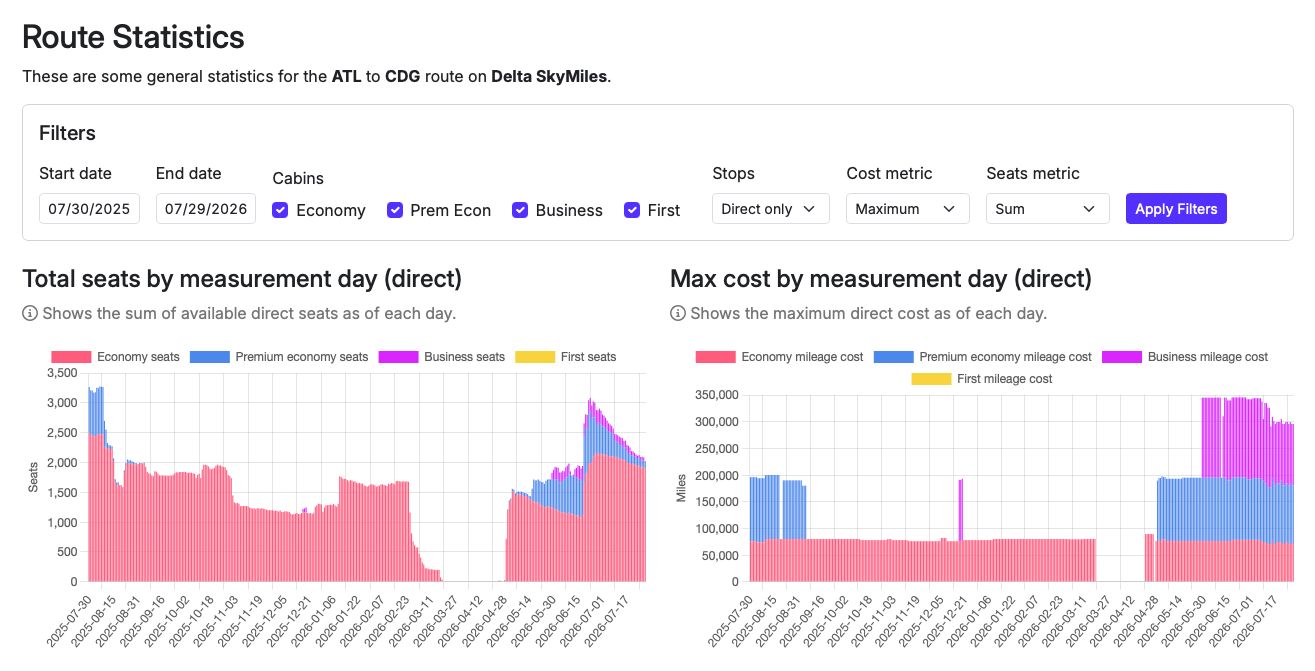Image resolution: width=1315 pixels, height=671 pixels.
Task: Click the Route Statistics page heading
Action: [133, 37]
